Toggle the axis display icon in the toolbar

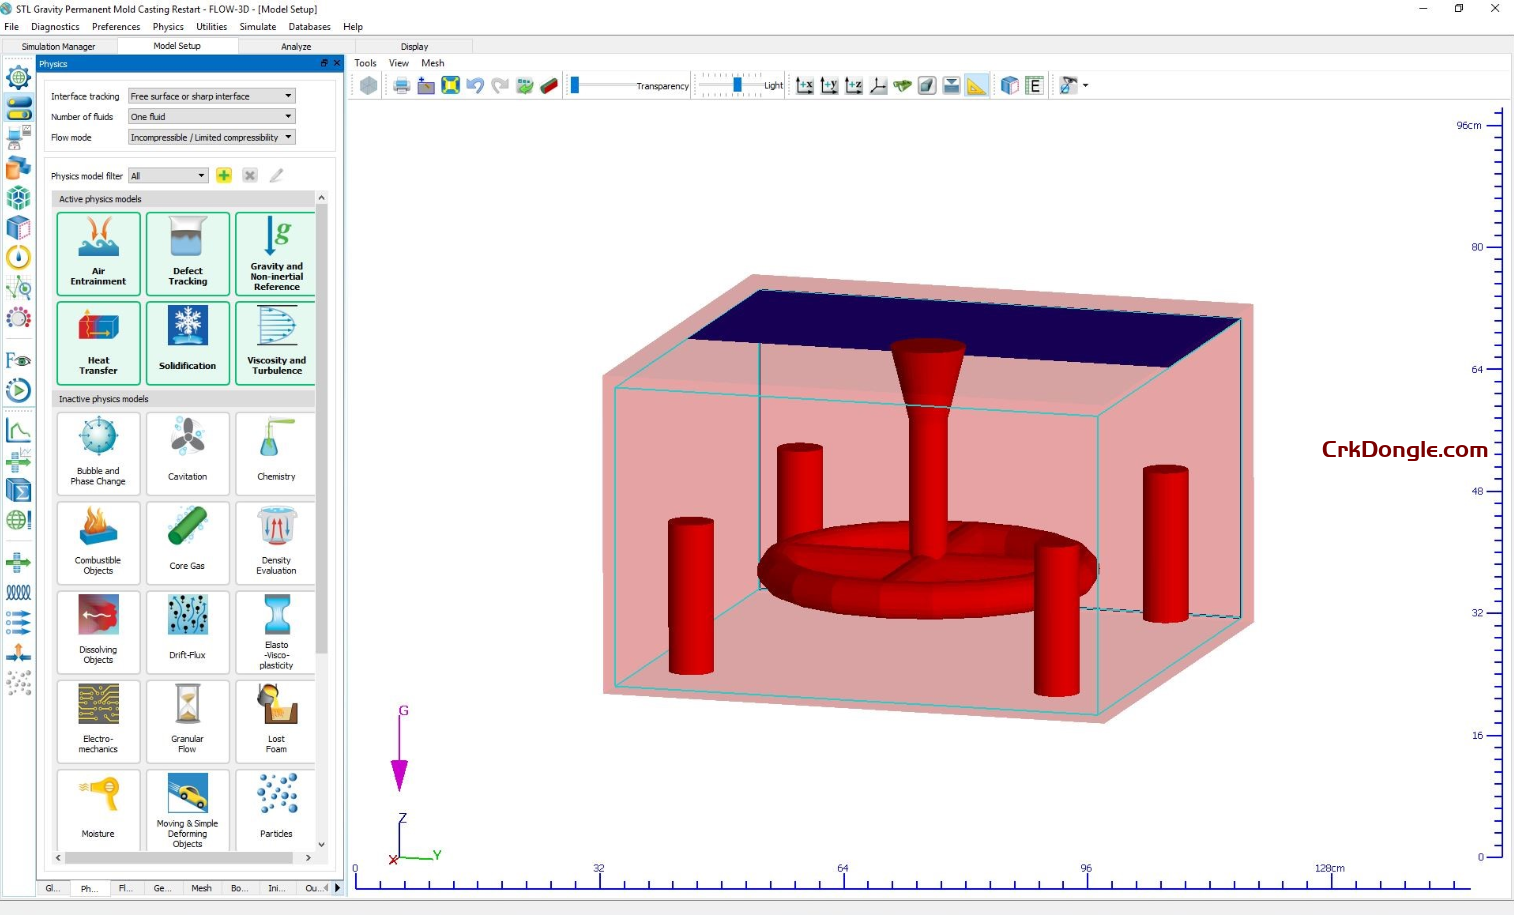[x=878, y=85]
